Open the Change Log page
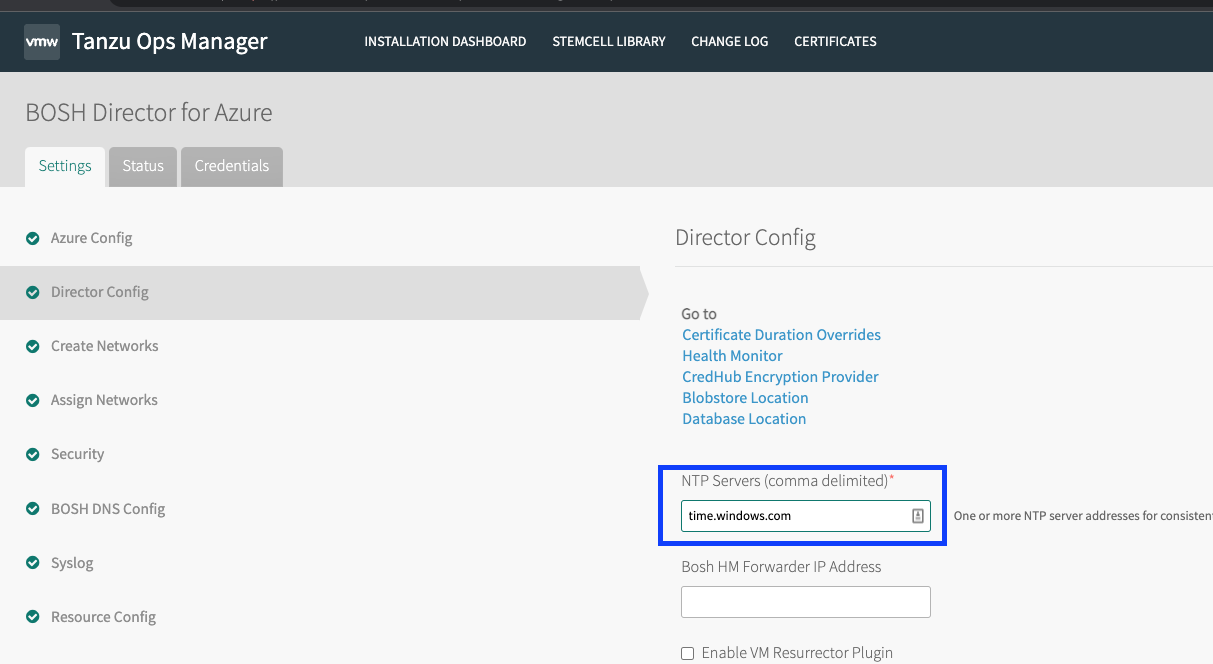 pyautogui.click(x=730, y=42)
